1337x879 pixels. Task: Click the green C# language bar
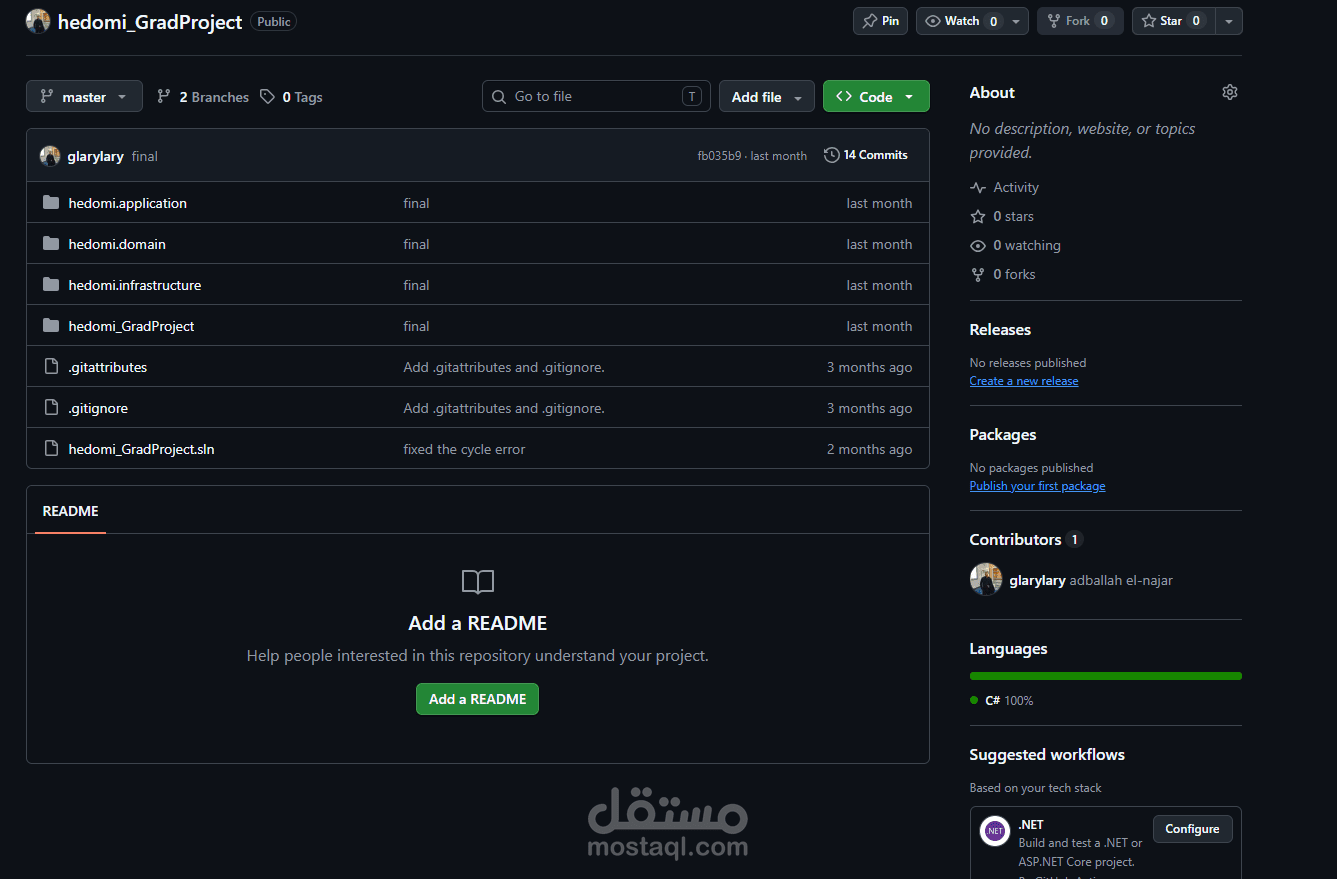point(1106,676)
